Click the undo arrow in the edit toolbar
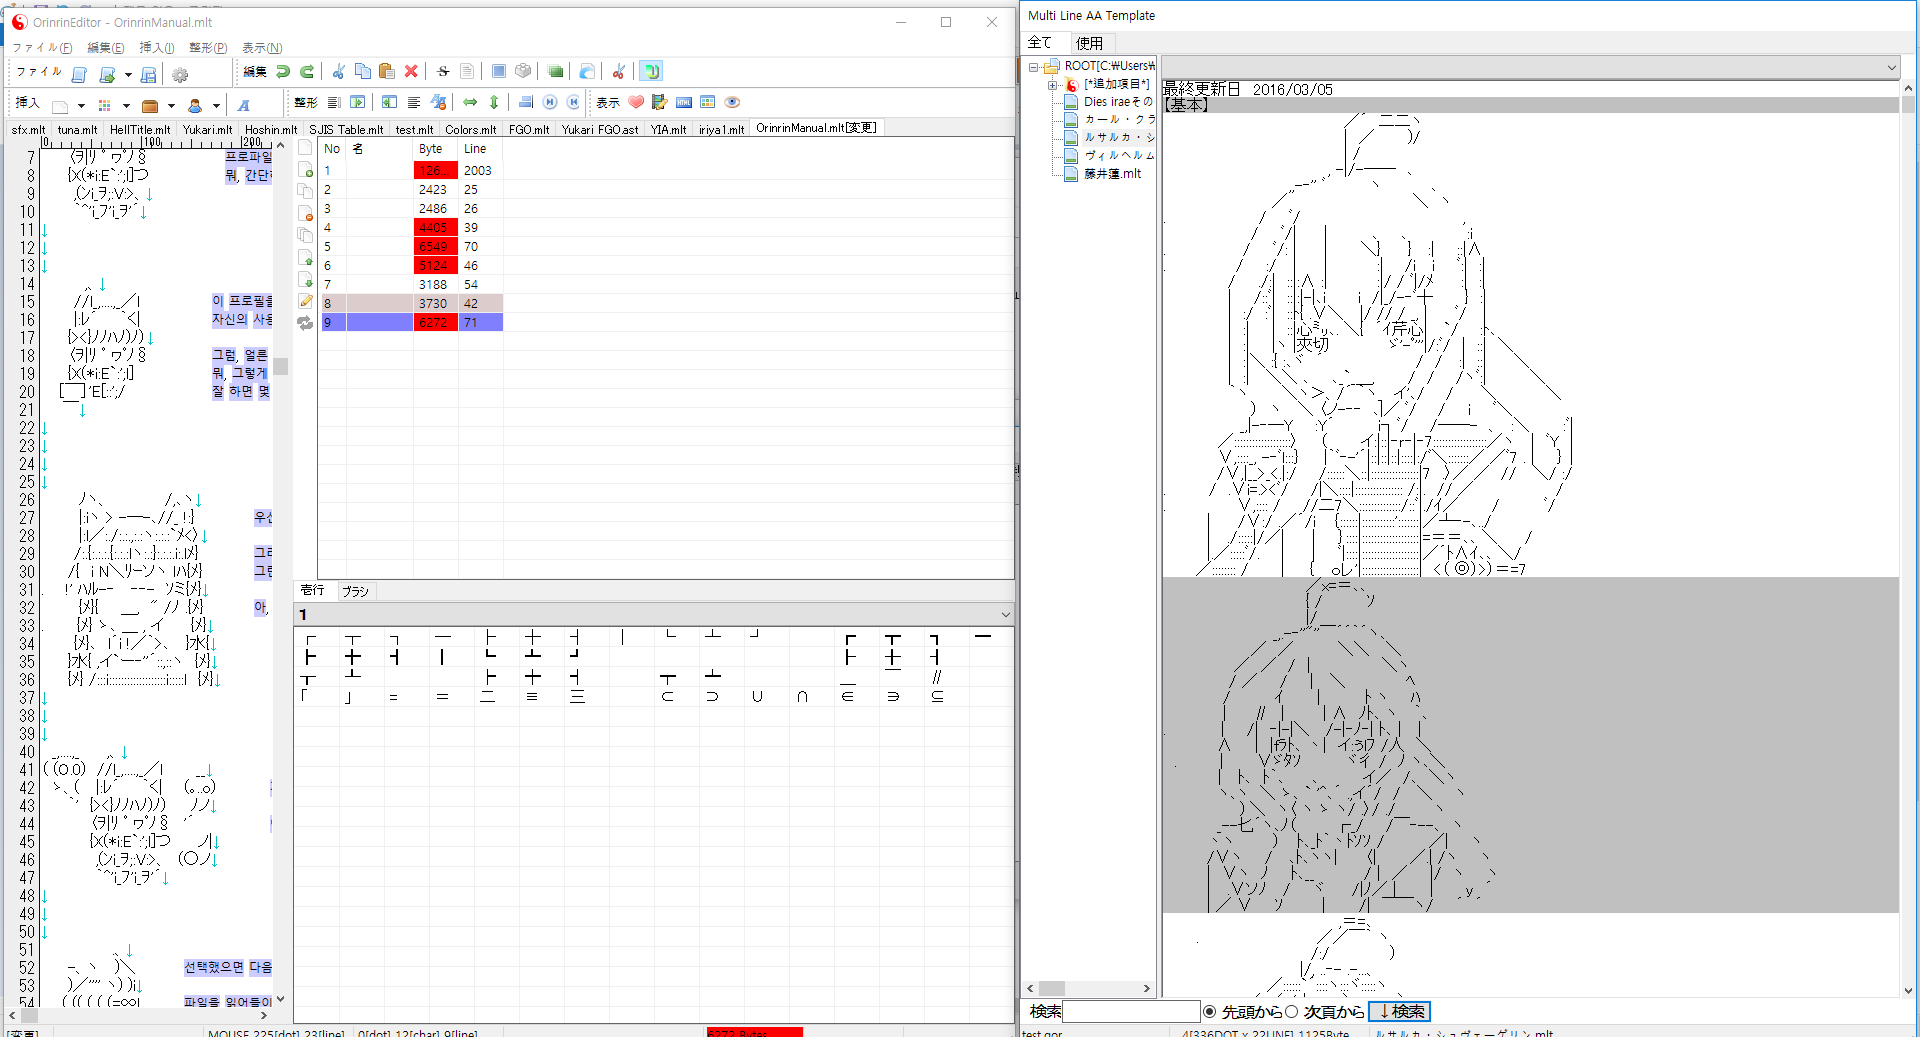The height and width of the screenshot is (1037, 1920). (284, 71)
